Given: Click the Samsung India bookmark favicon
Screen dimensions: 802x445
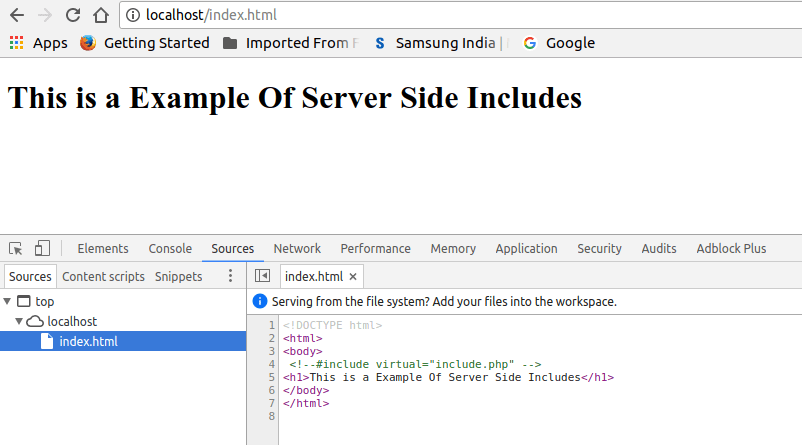Looking at the screenshot, I should [380, 43].
